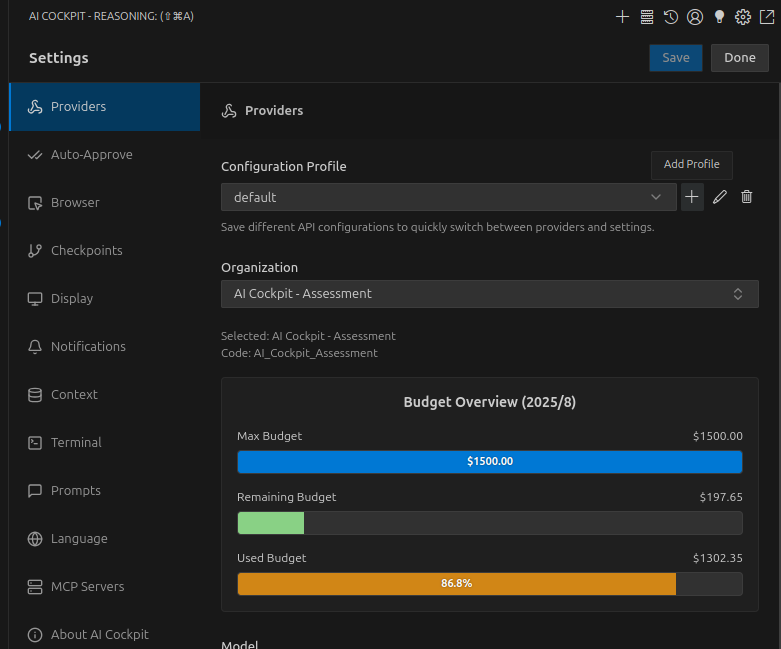Image resolution: width=781 pixels, height=649 pixels.
Task: Click the orange Used Budget progress bar
Action: tap(456, 584)
